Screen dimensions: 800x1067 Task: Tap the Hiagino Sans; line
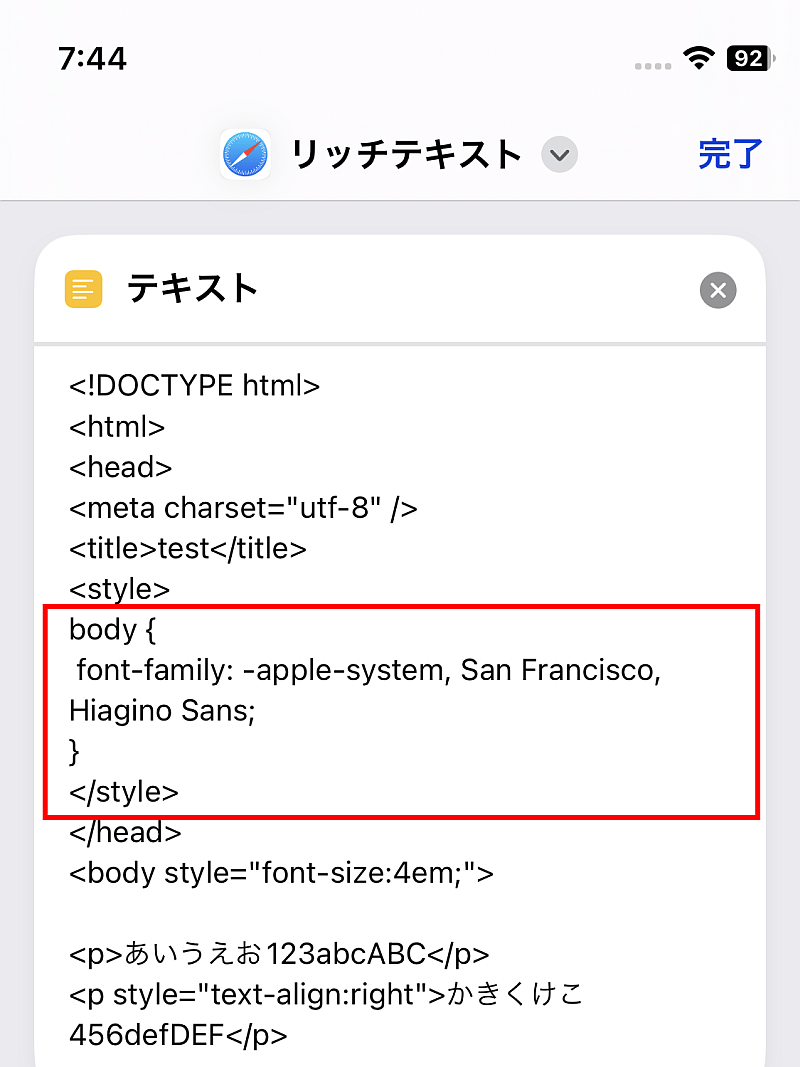click(x=162, y=711)
